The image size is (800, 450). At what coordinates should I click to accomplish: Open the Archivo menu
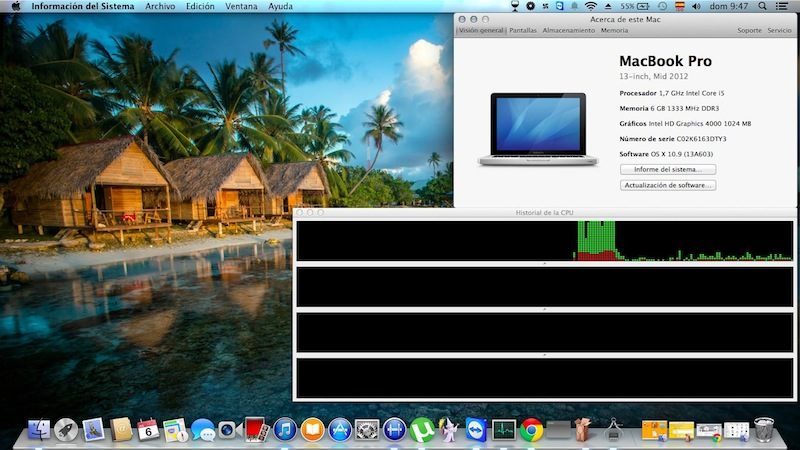[x=160, y=6]
